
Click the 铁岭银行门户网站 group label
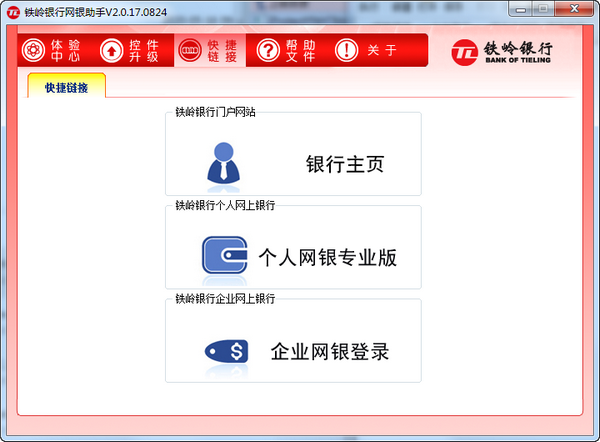(215, 112)
